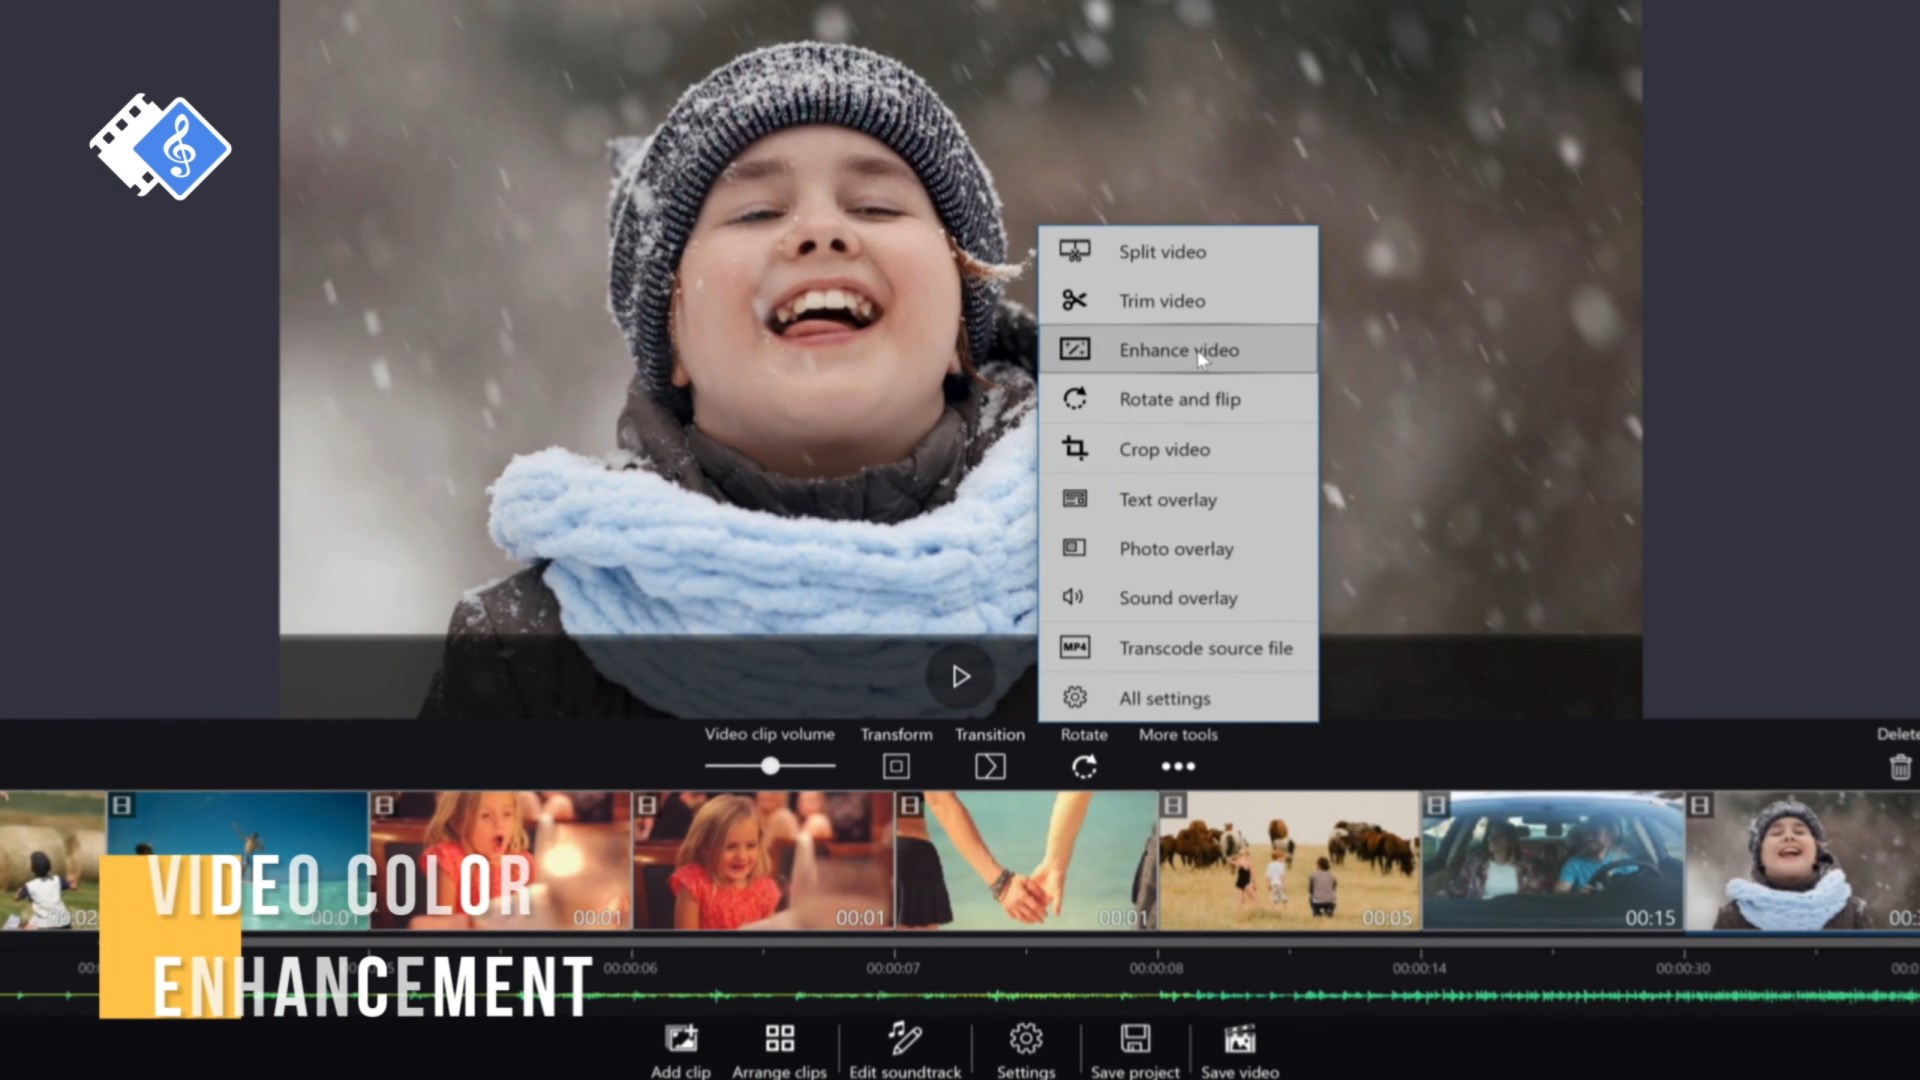Select All settings option
This screenshot has height=1080, width=1920.
(x=1164, y=698)
